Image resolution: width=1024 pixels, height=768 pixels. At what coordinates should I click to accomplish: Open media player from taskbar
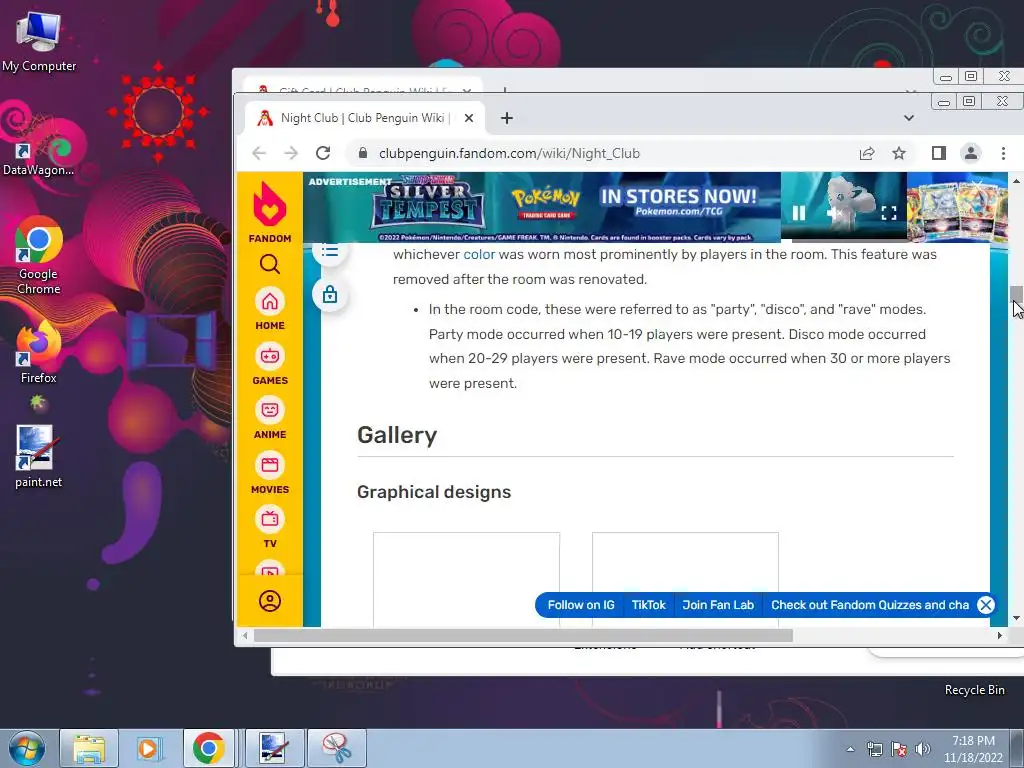coord(150,748)
